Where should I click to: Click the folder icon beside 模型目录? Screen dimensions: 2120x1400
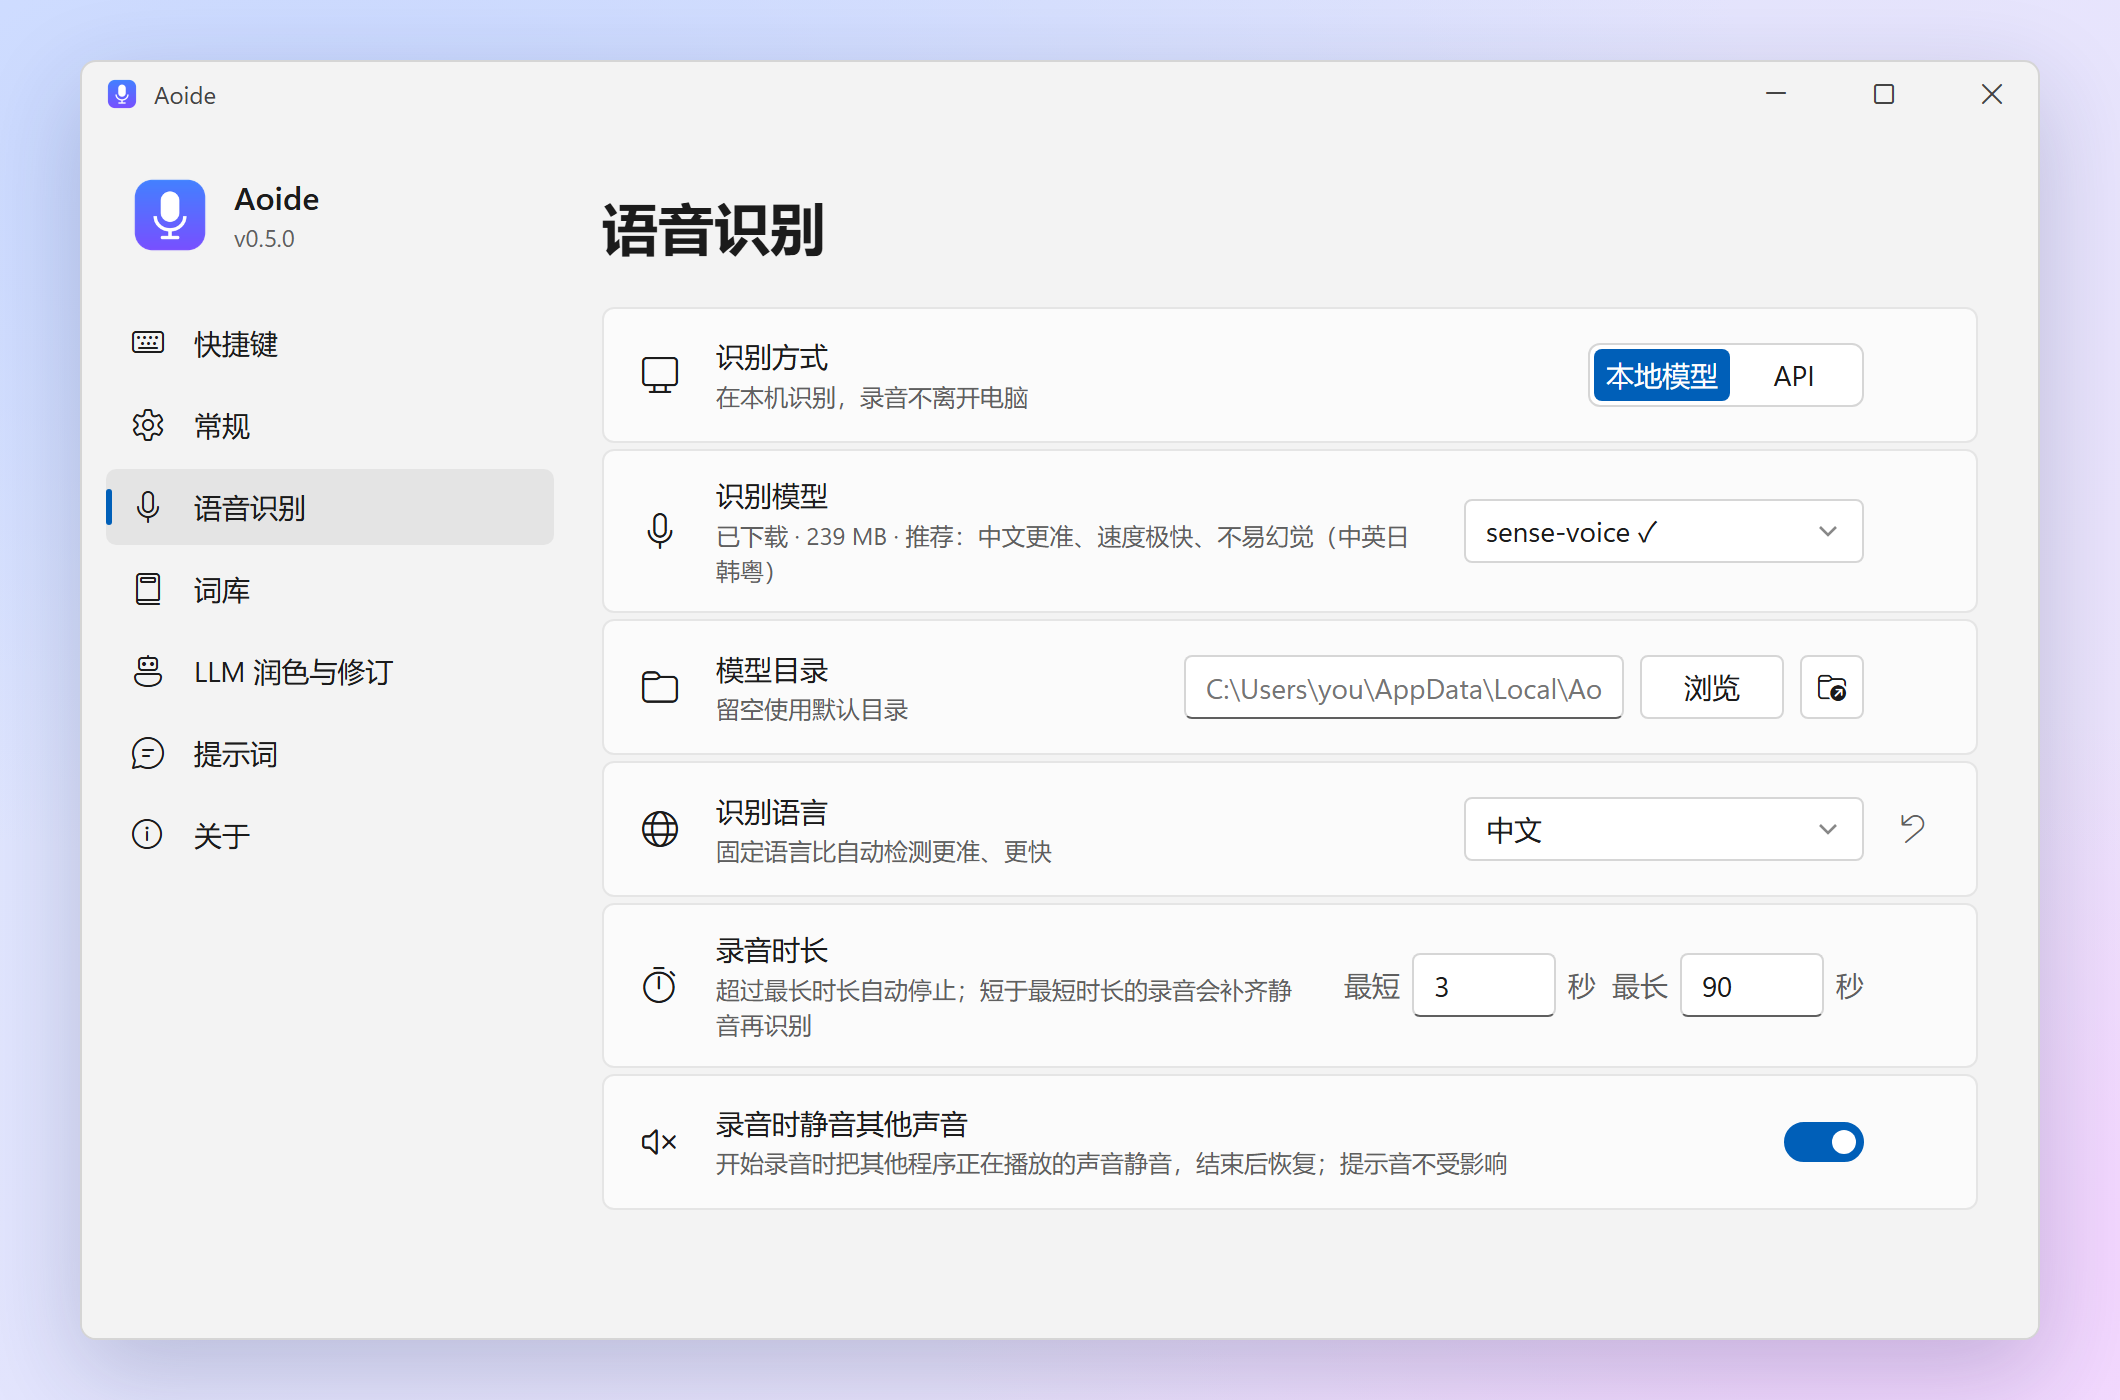(x=660, y=688)
